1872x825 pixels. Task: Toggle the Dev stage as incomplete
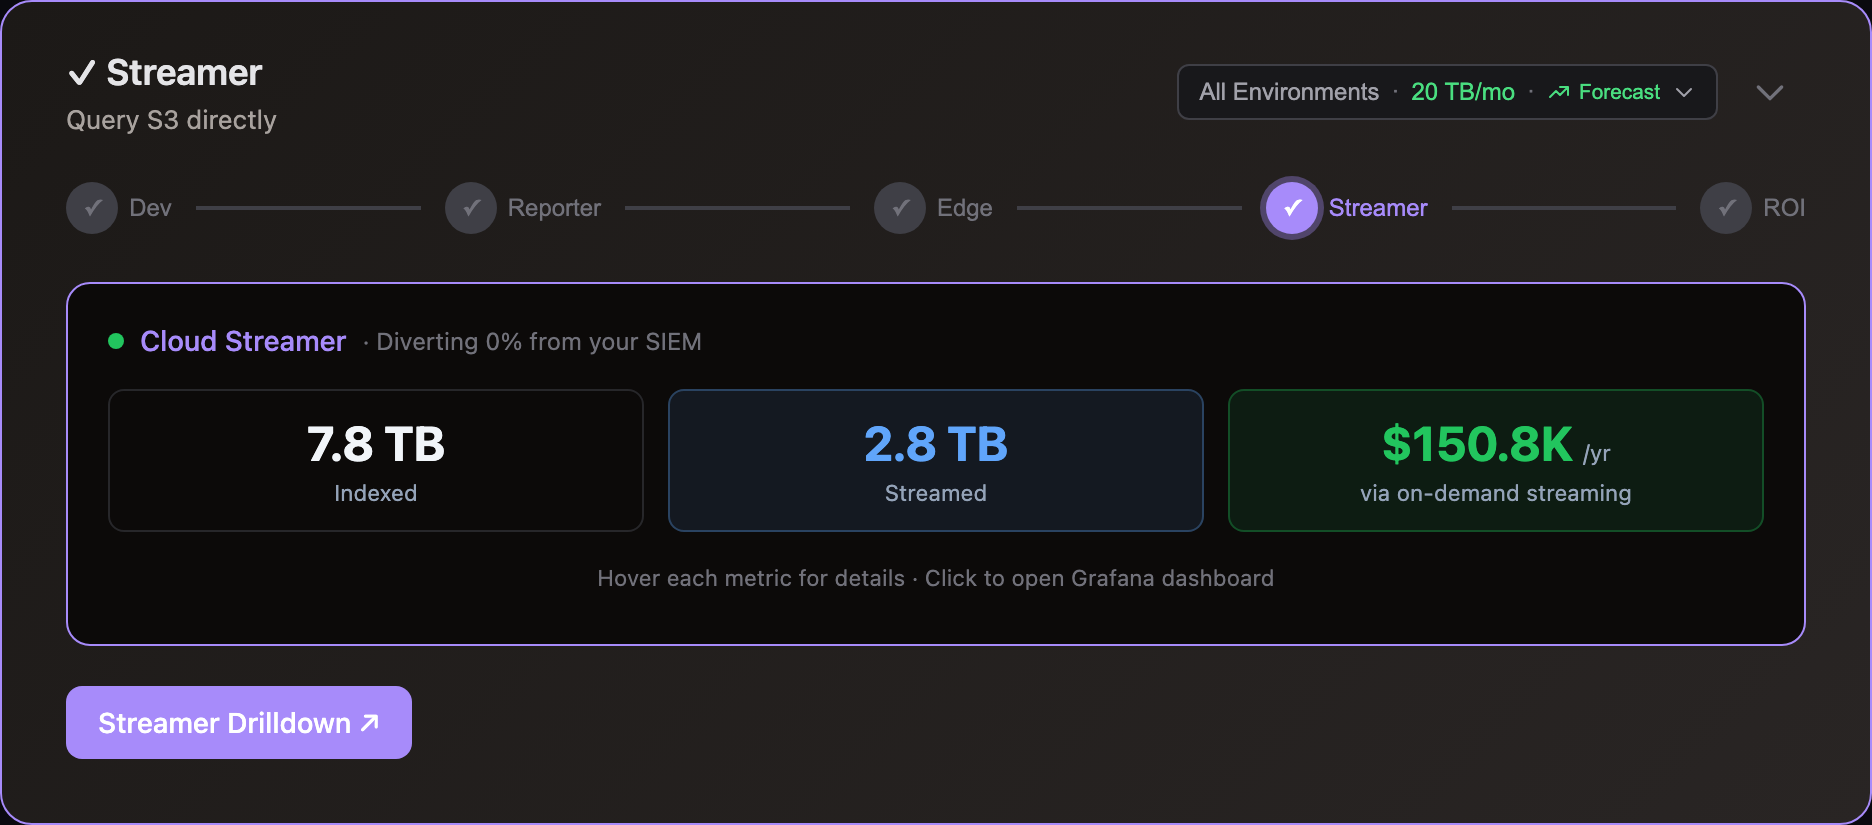click(x=91, y=208)
